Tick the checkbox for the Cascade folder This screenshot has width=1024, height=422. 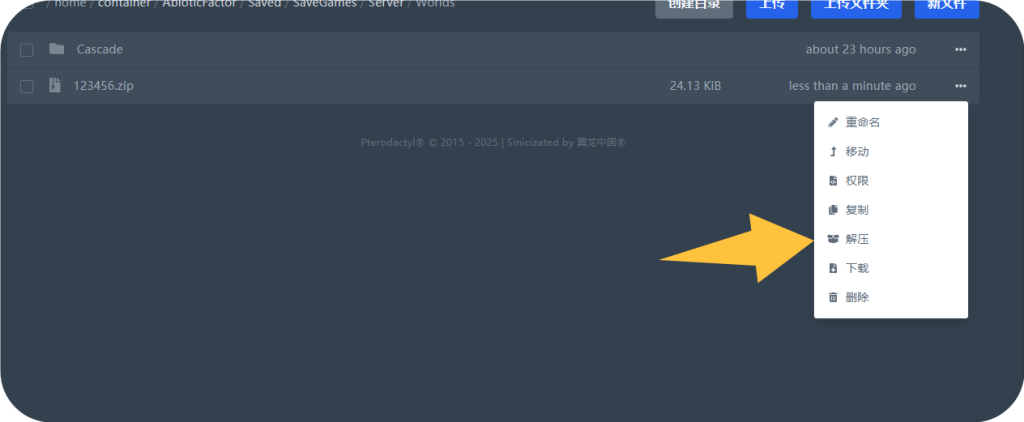27,50
